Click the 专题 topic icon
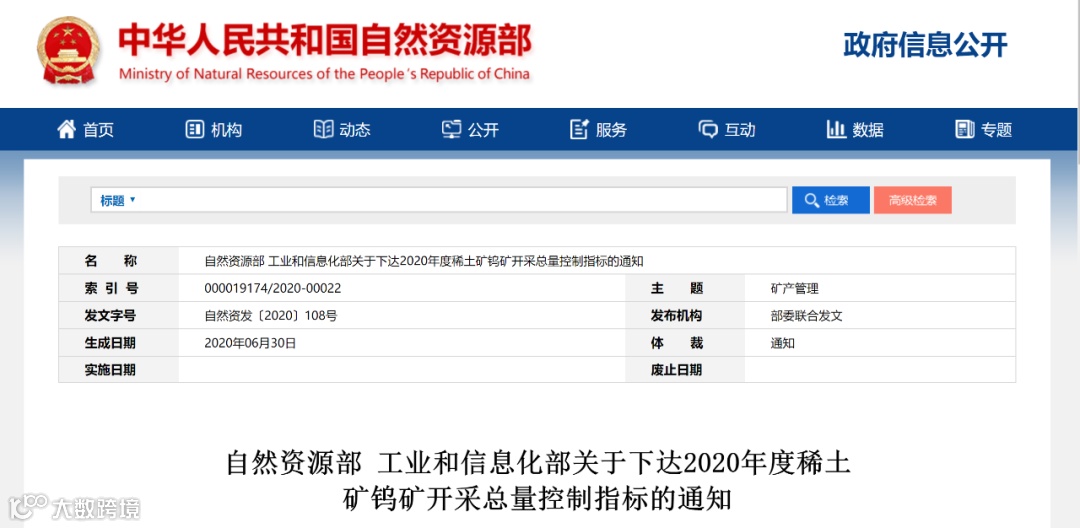Viewport: 1080px width, 528px height. point(964,129)
